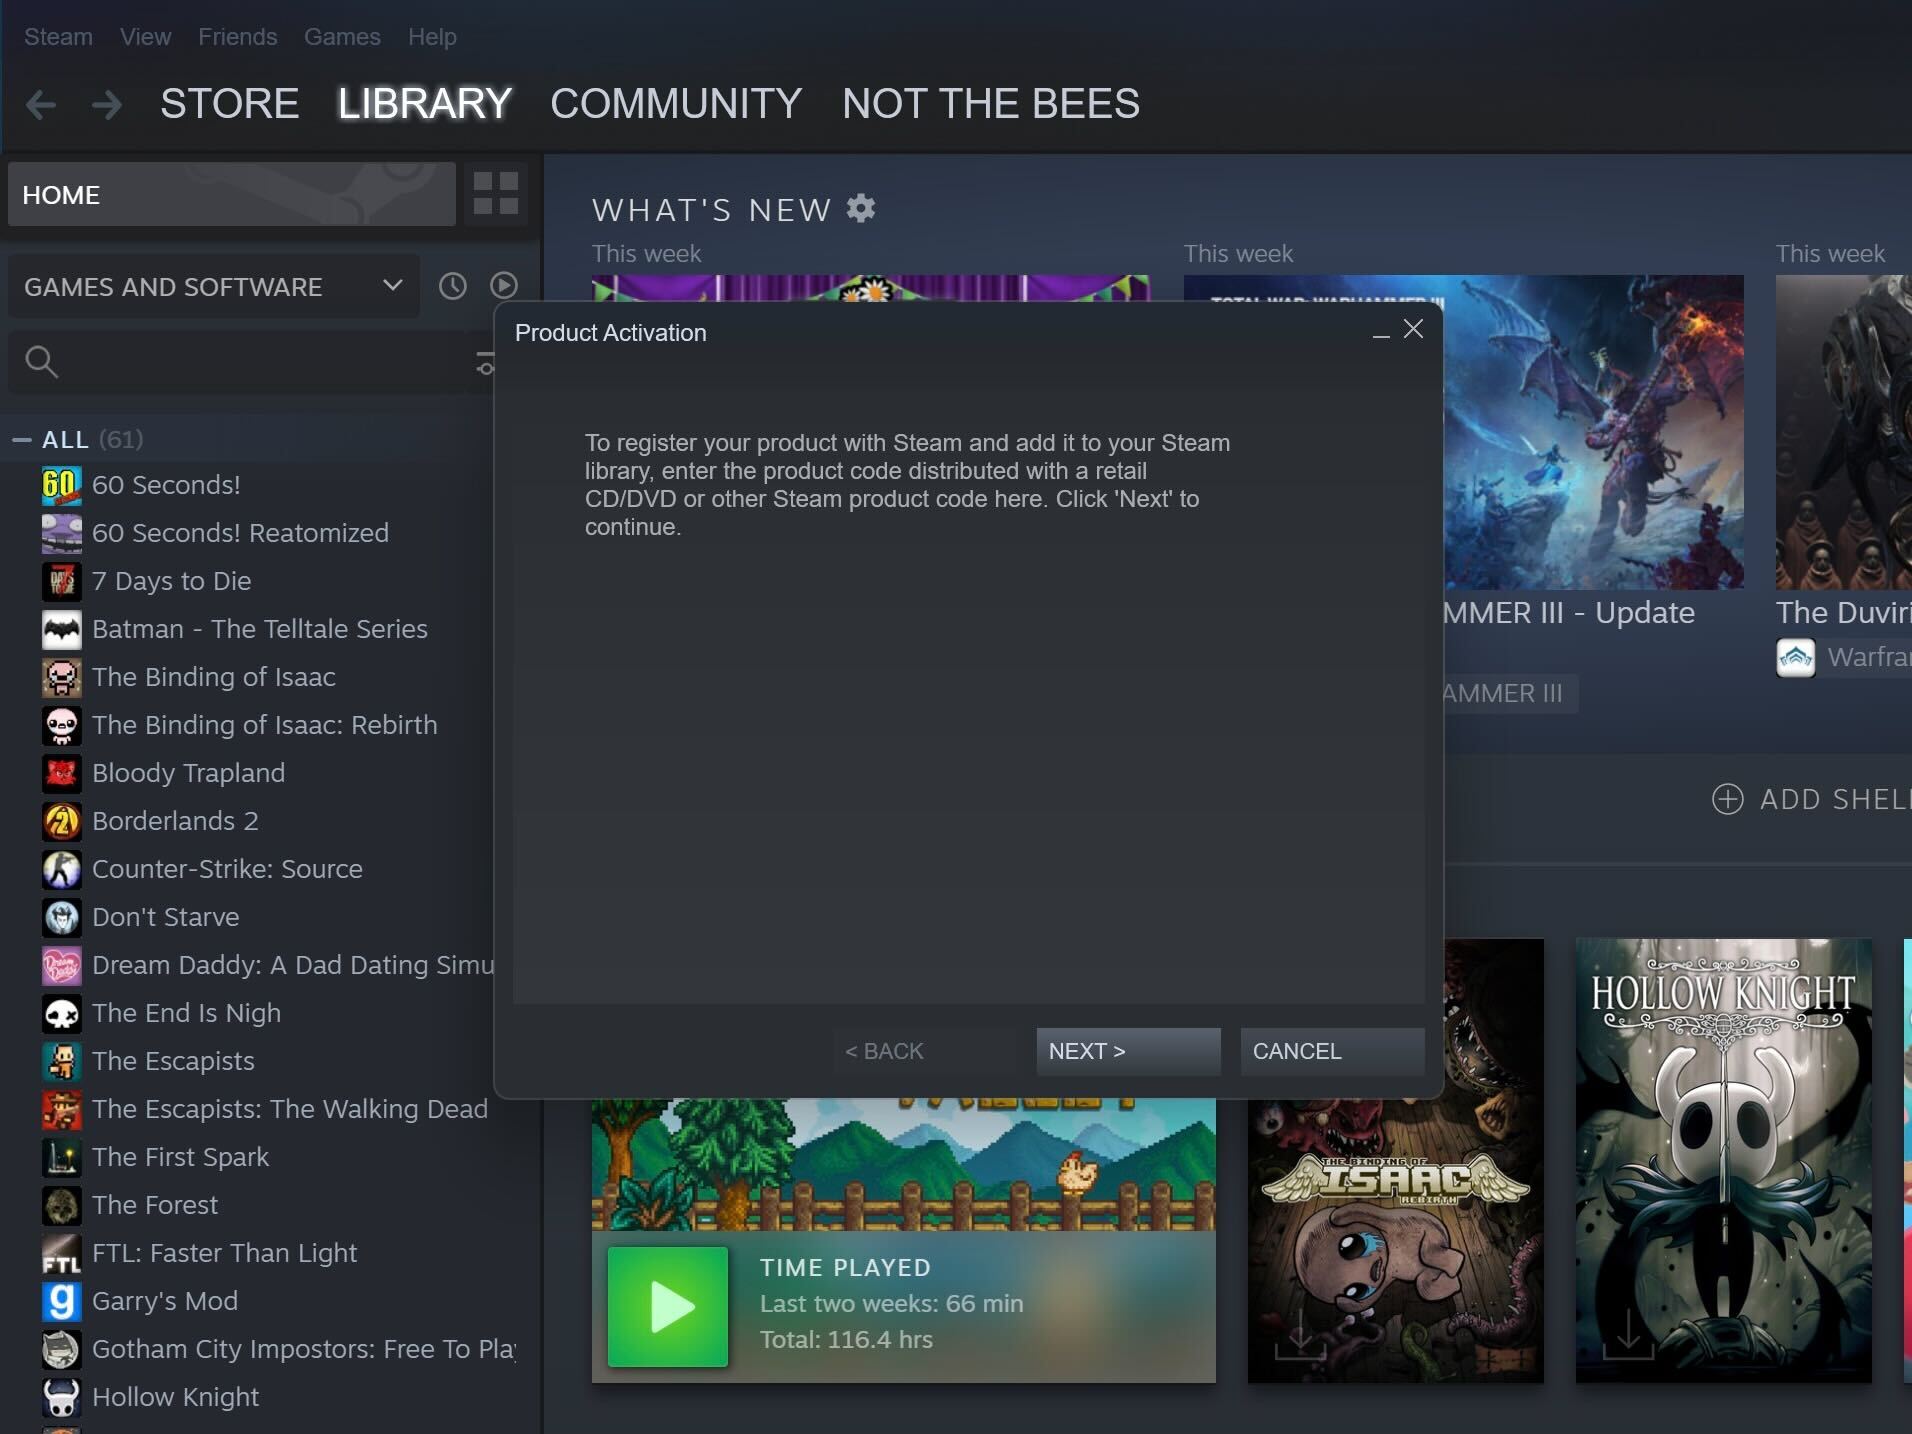
Task: Open What's New settings gear
Action: click(860, 208)
